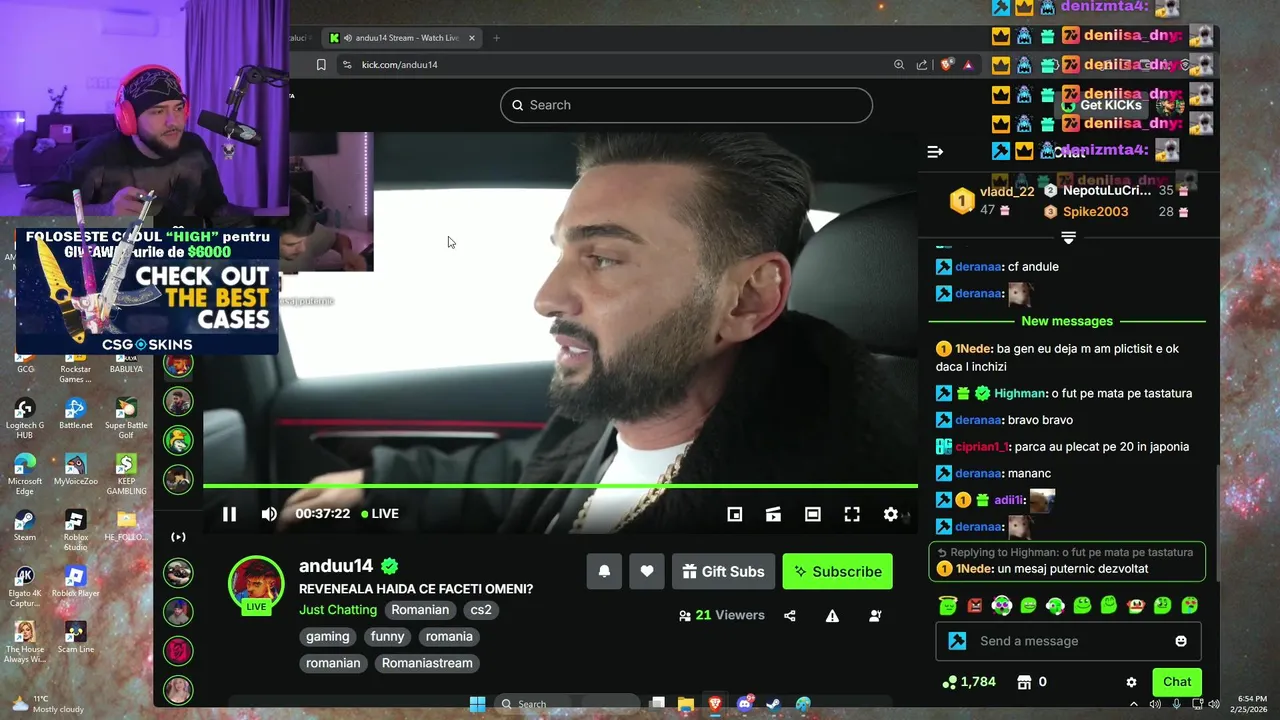Open the 1,784 channel points balance
1280x720 pixels.
pyautogui.click(x=969, y=682)
